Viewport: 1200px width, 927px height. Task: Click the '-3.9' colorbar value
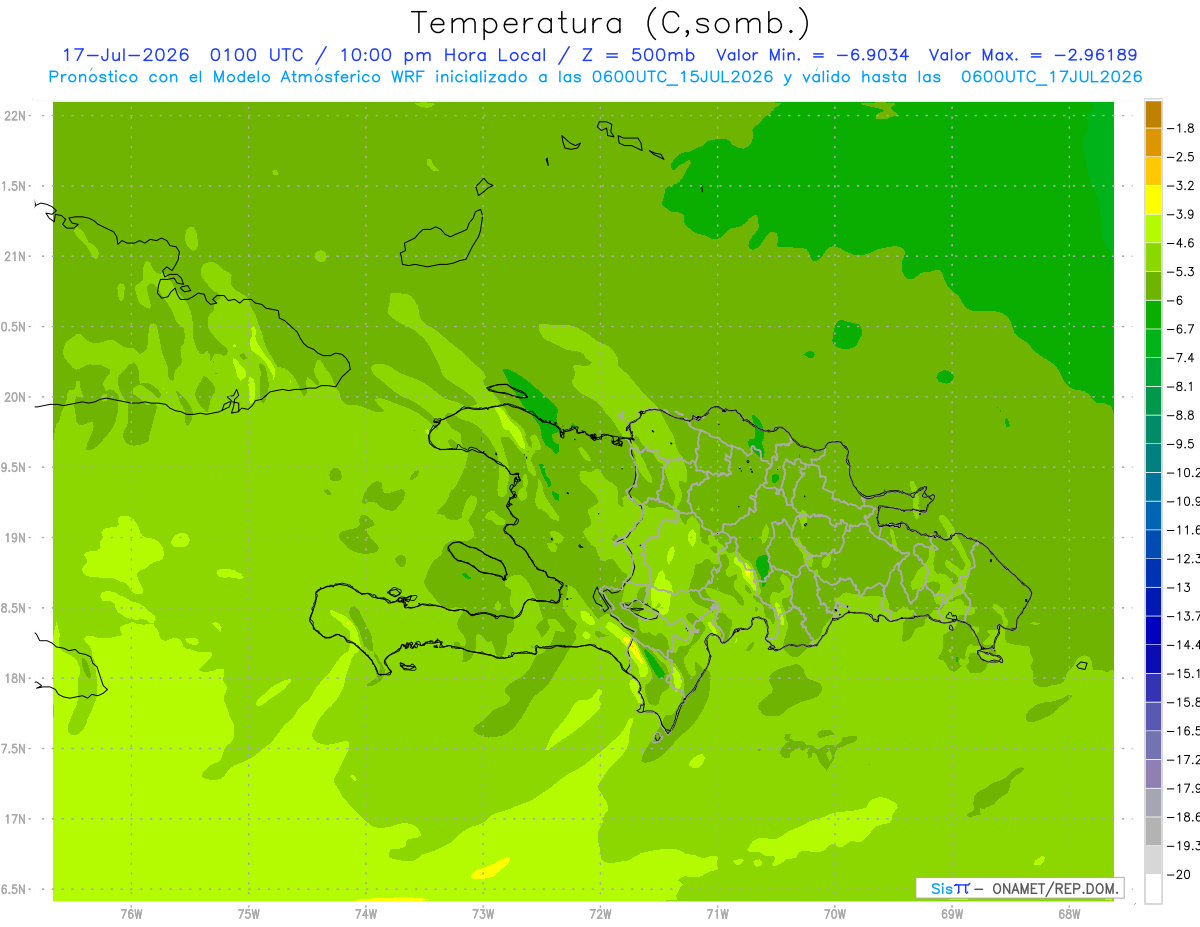pos(1181,214)
